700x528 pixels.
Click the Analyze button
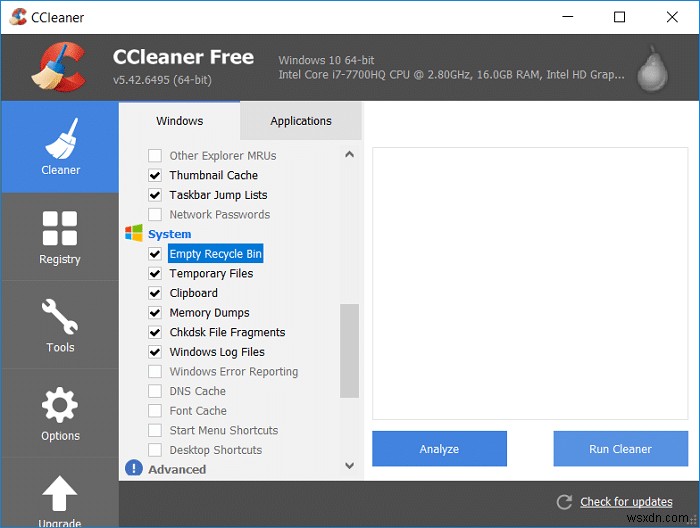[439, 449]
